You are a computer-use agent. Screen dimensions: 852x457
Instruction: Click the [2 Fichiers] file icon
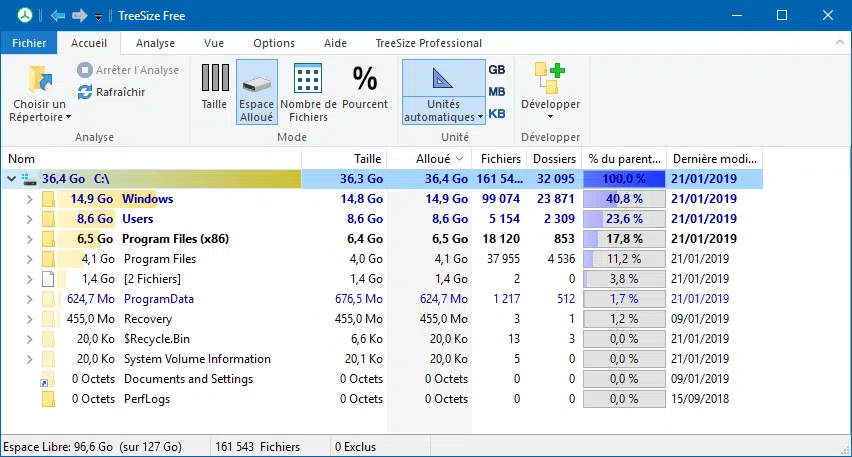(x=48, y=279)
